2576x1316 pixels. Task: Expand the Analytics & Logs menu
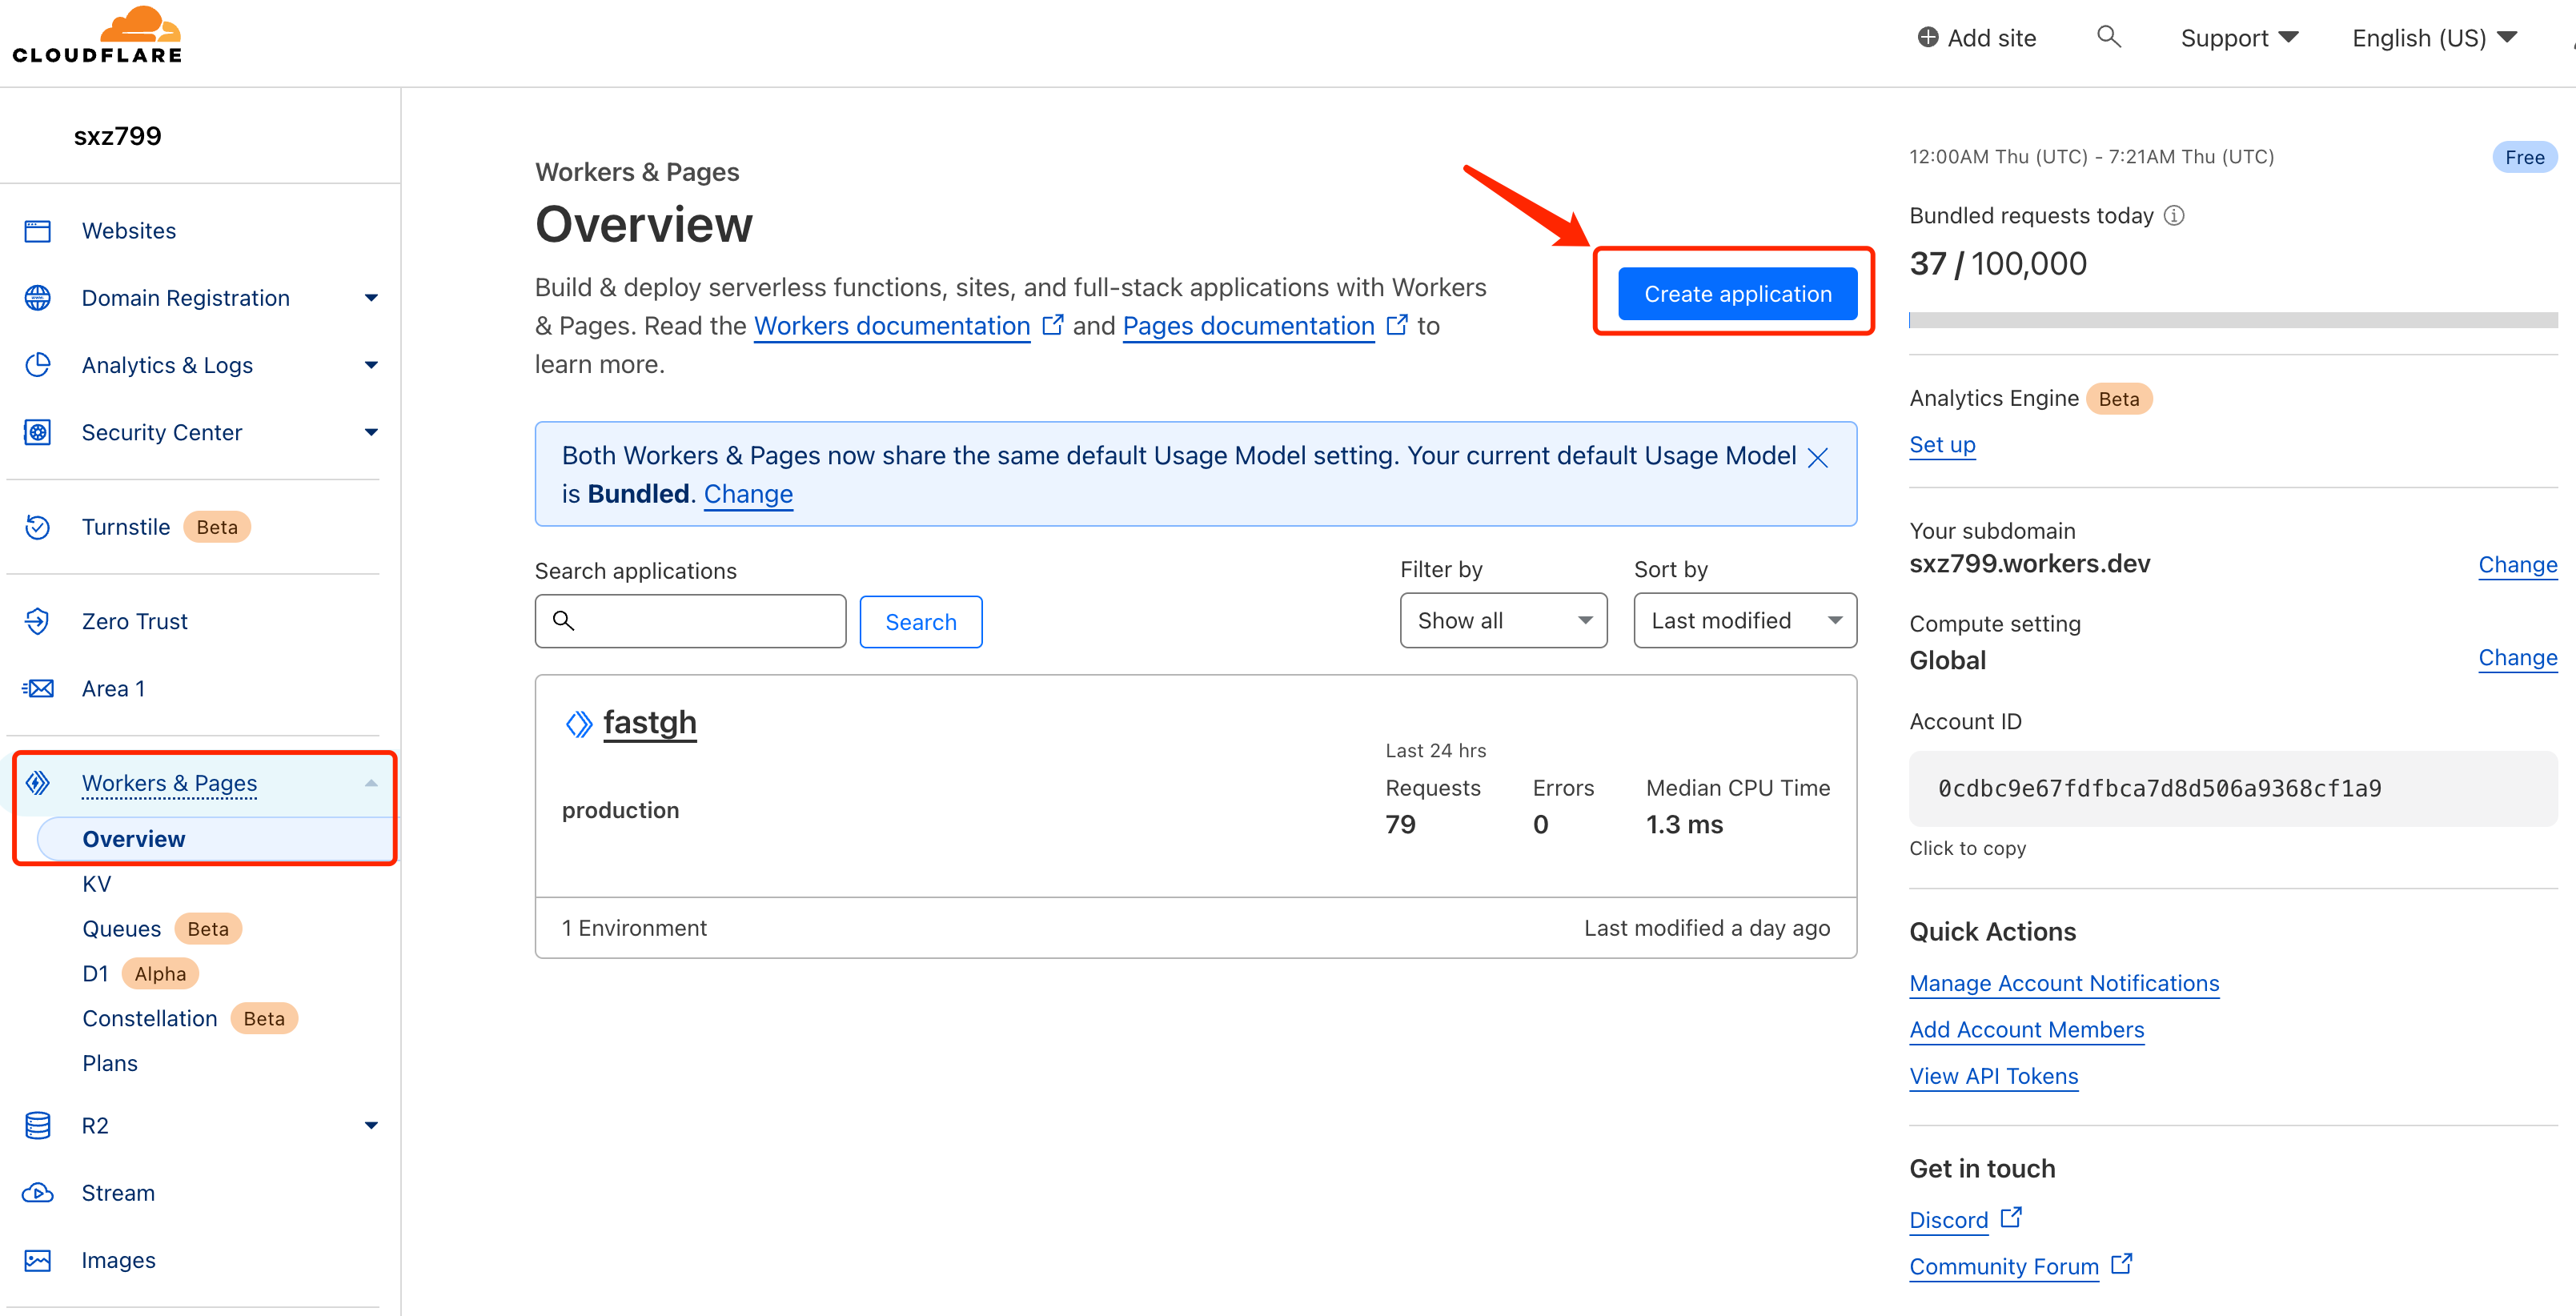371,365
